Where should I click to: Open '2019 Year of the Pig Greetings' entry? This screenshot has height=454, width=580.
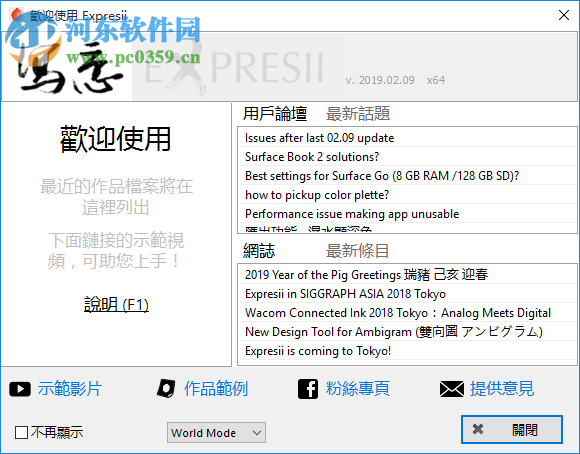[407, 275]
